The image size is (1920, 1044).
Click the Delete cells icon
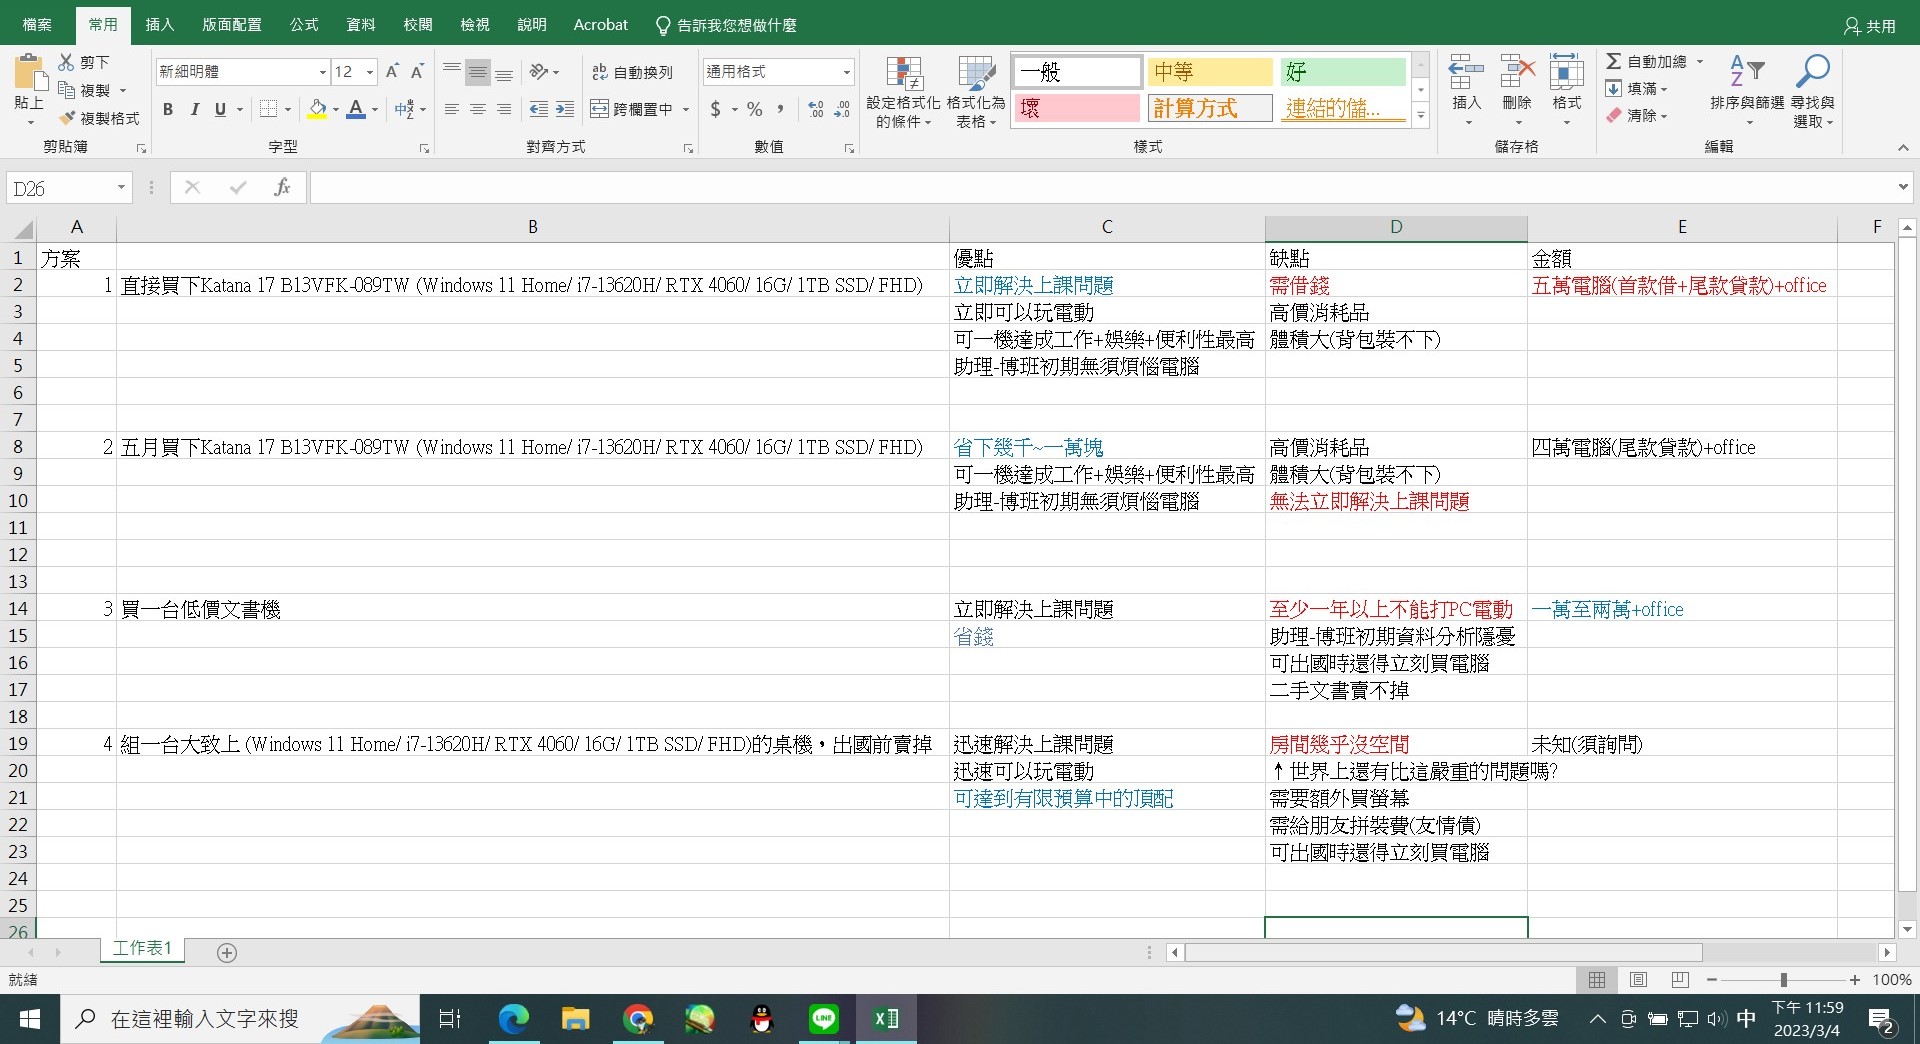(1517, 72)
